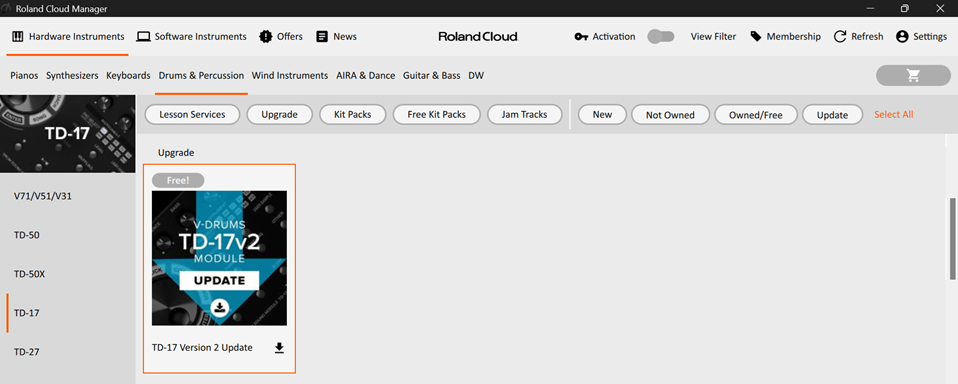Toggle the Not Owned filter
The image size is (958, 384).
point(670,115)
